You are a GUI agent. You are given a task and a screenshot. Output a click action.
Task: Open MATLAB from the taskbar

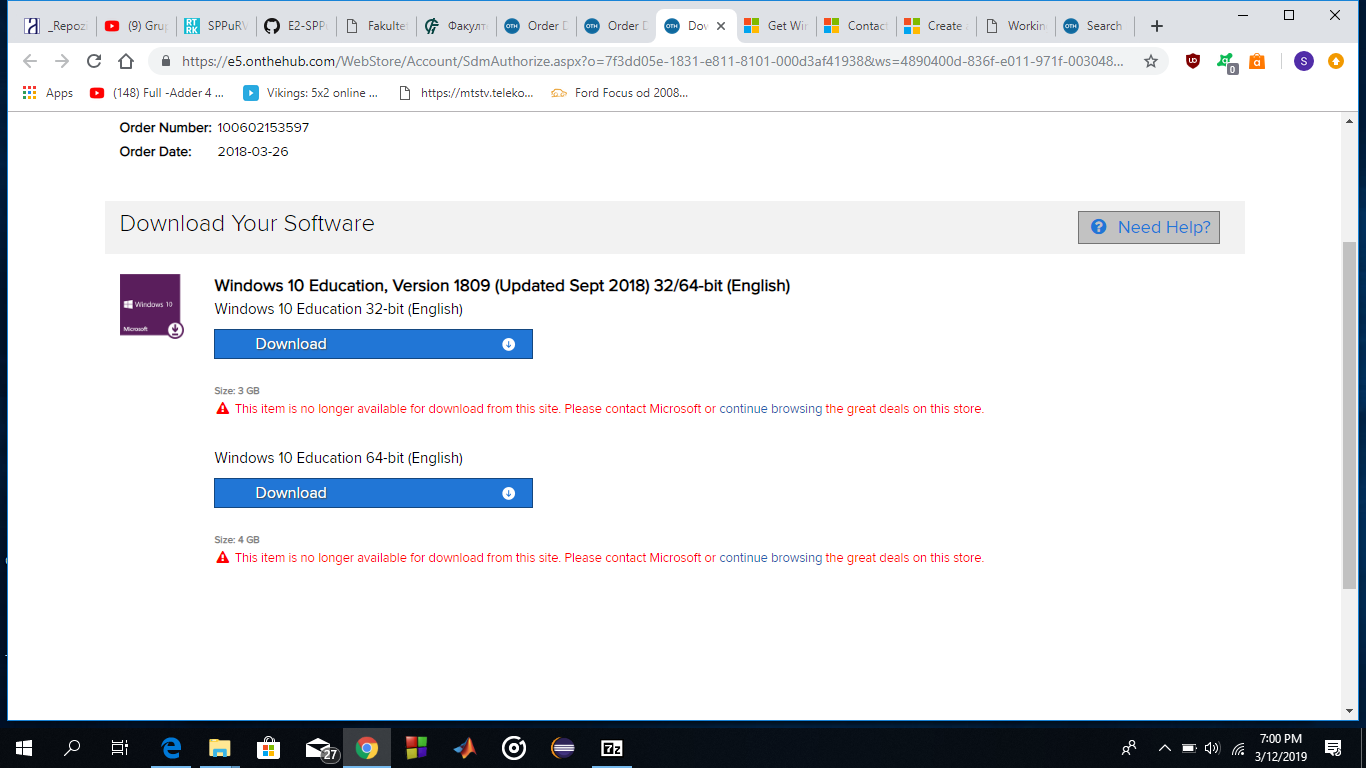pos(465,747)
